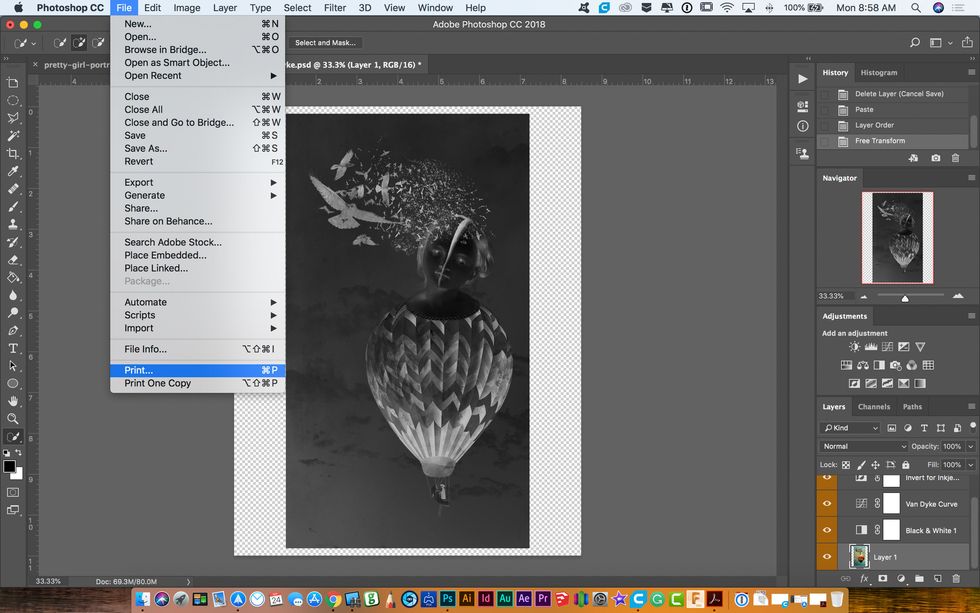Open the Opacity dropdown in Layers panel

point(969,447)
